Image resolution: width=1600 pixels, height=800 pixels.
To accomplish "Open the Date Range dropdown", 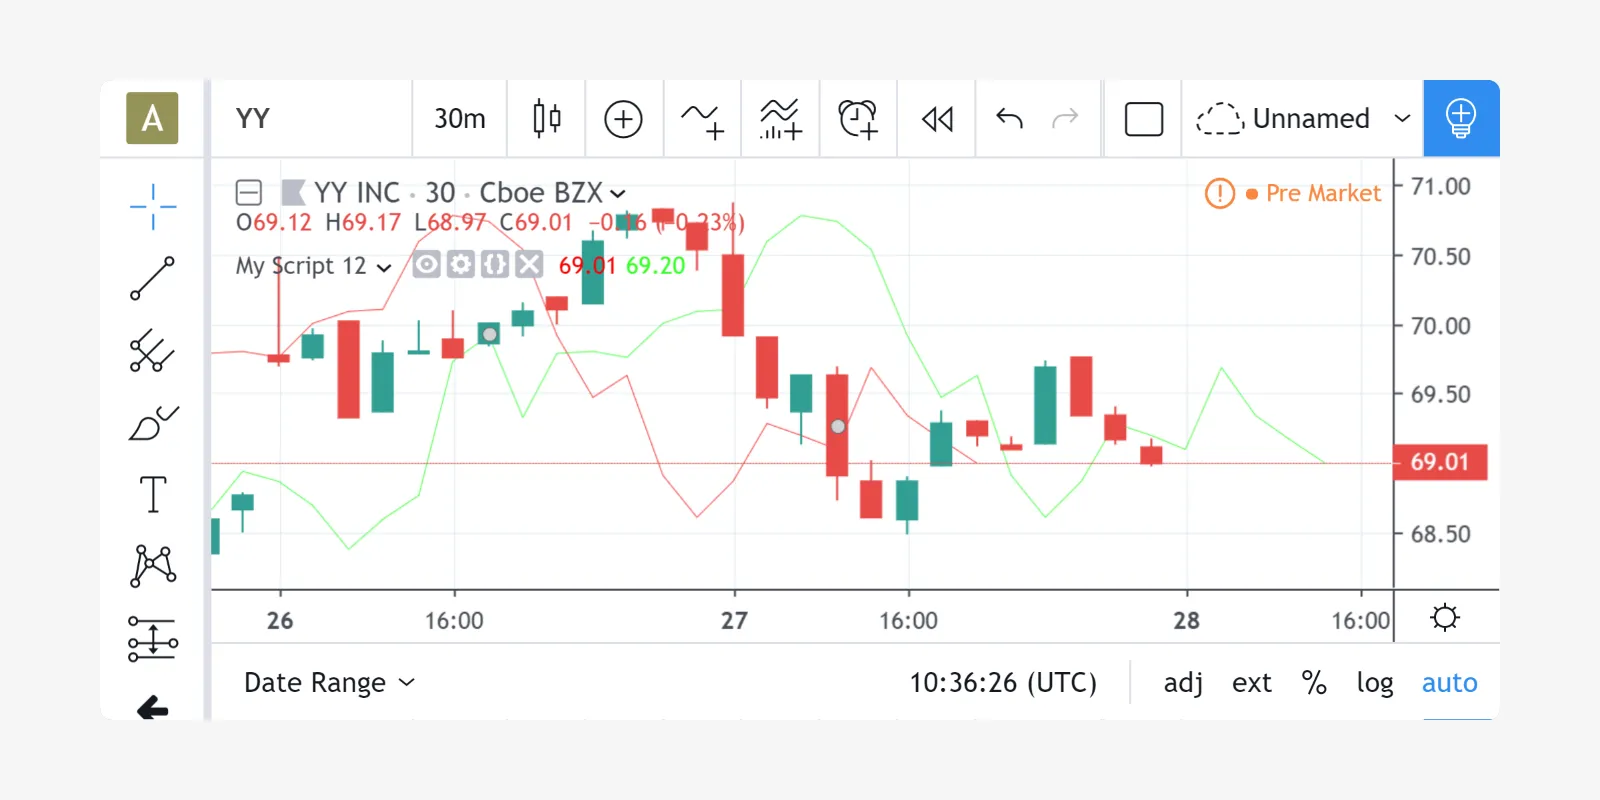I will 329,683.
